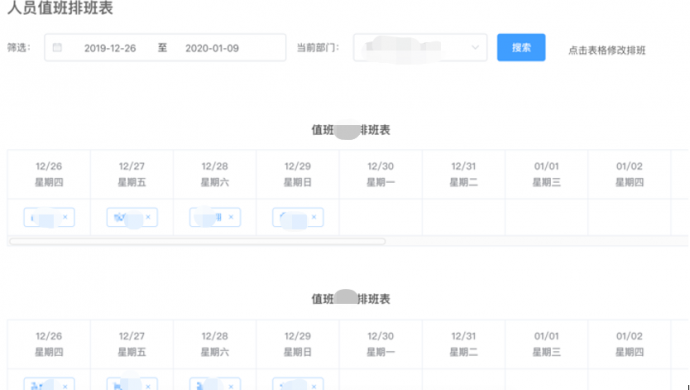The width and height of the screenshot is (690, 390).
Task: Open the 当前部门 dropdown
Action: pyautogui.click(x=420, y=48)
